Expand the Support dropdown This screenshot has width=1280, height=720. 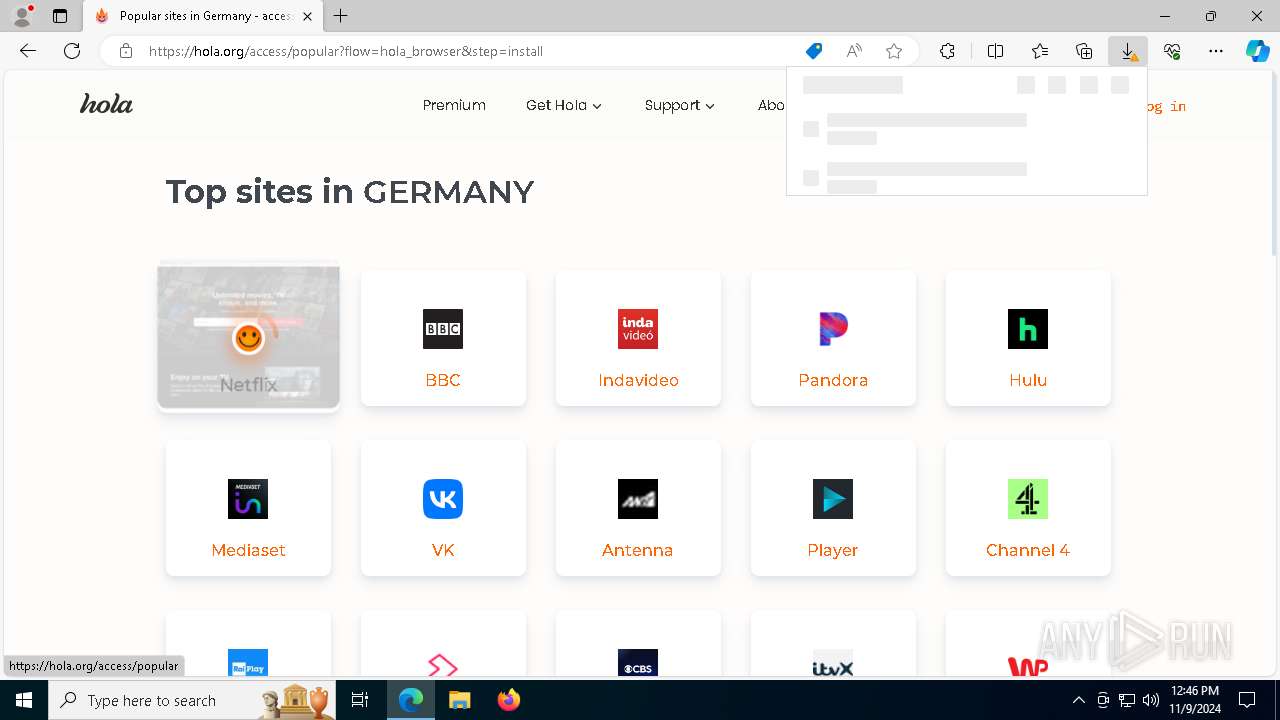(x=680, y=105)
